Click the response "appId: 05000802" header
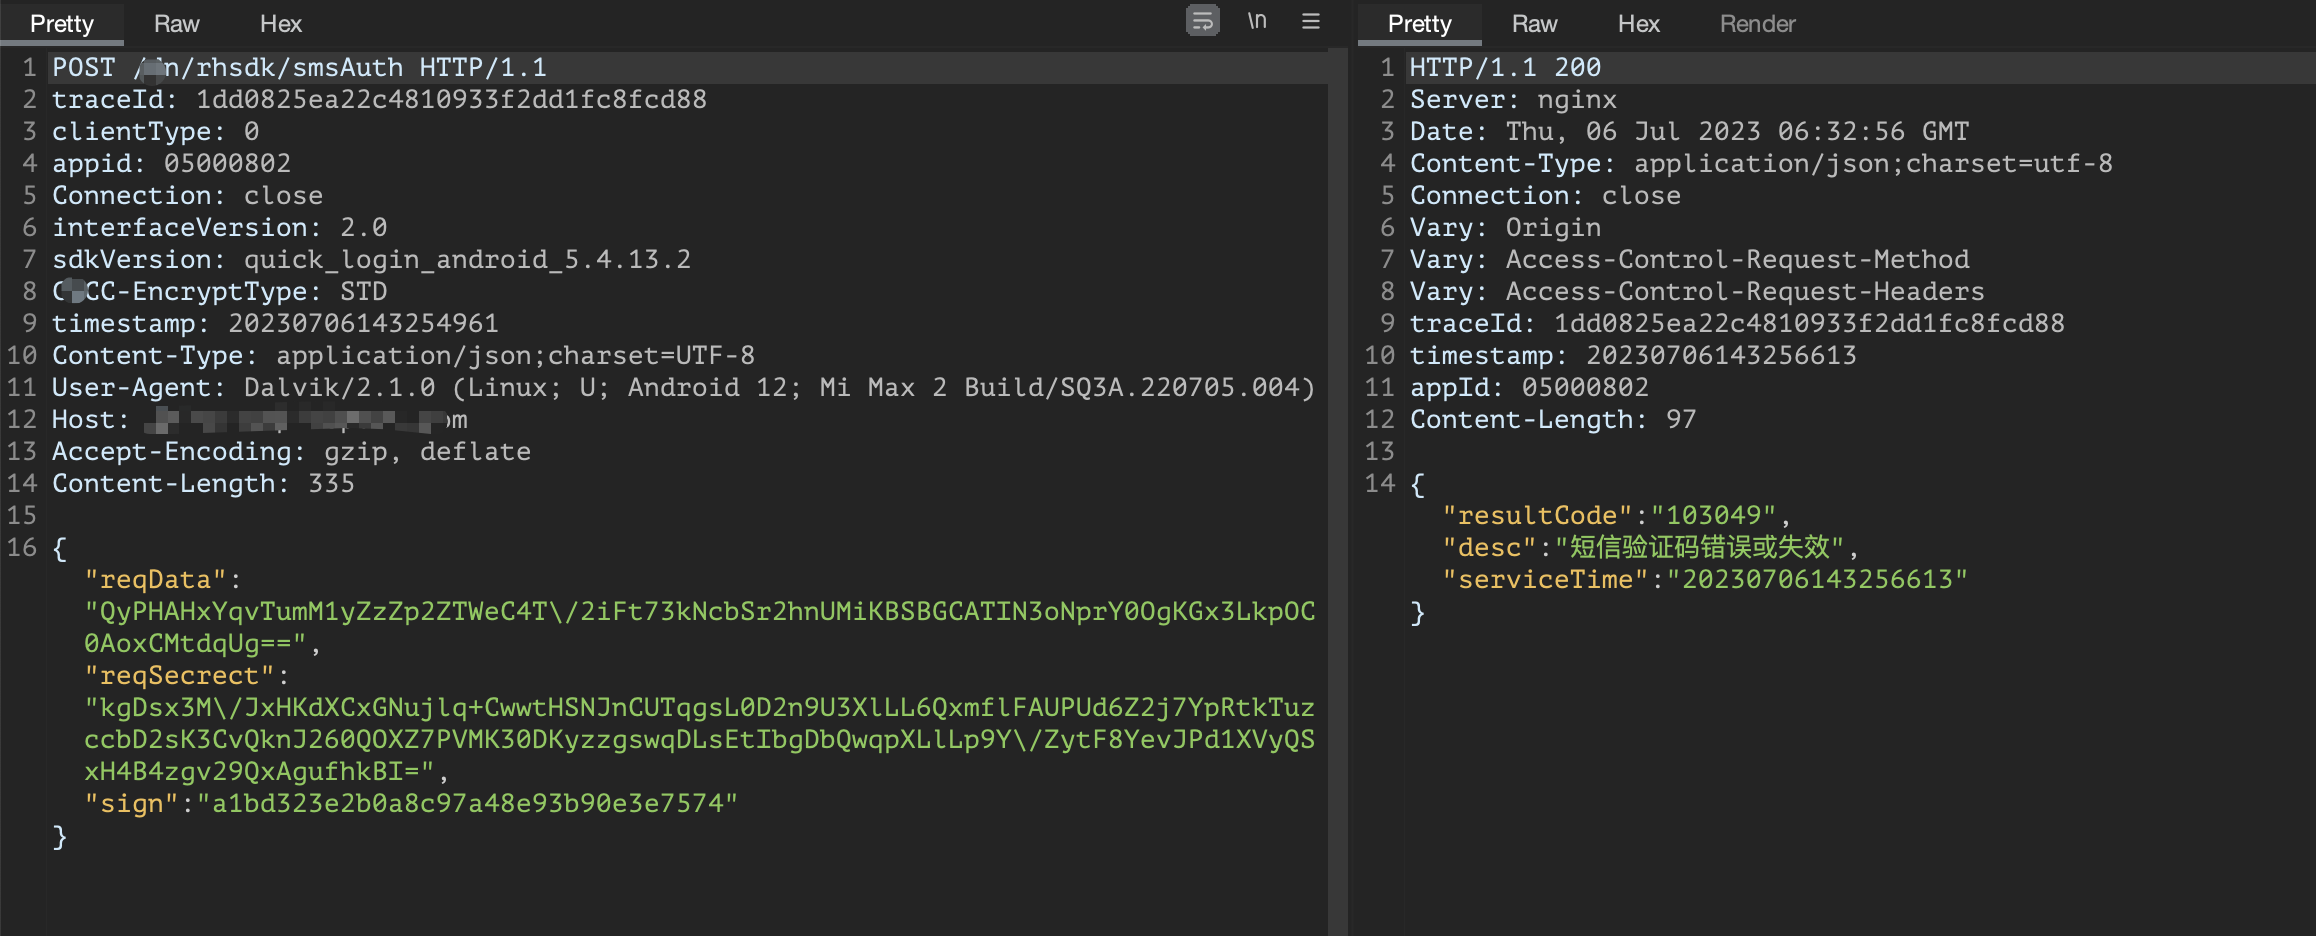2316x936 pixels. click(1529, 388)
